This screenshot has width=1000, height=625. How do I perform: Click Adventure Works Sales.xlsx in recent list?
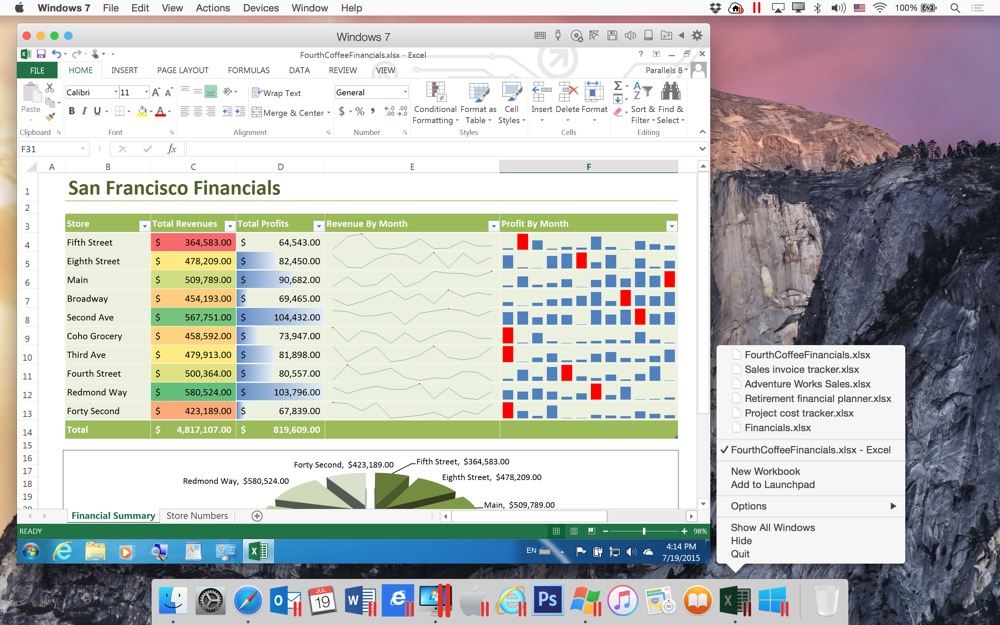coord(807,384)
